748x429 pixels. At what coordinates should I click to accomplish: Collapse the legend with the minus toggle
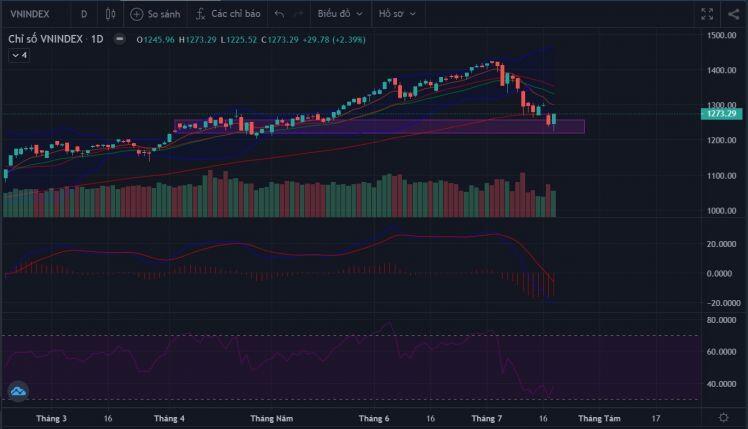click(119, 39)
